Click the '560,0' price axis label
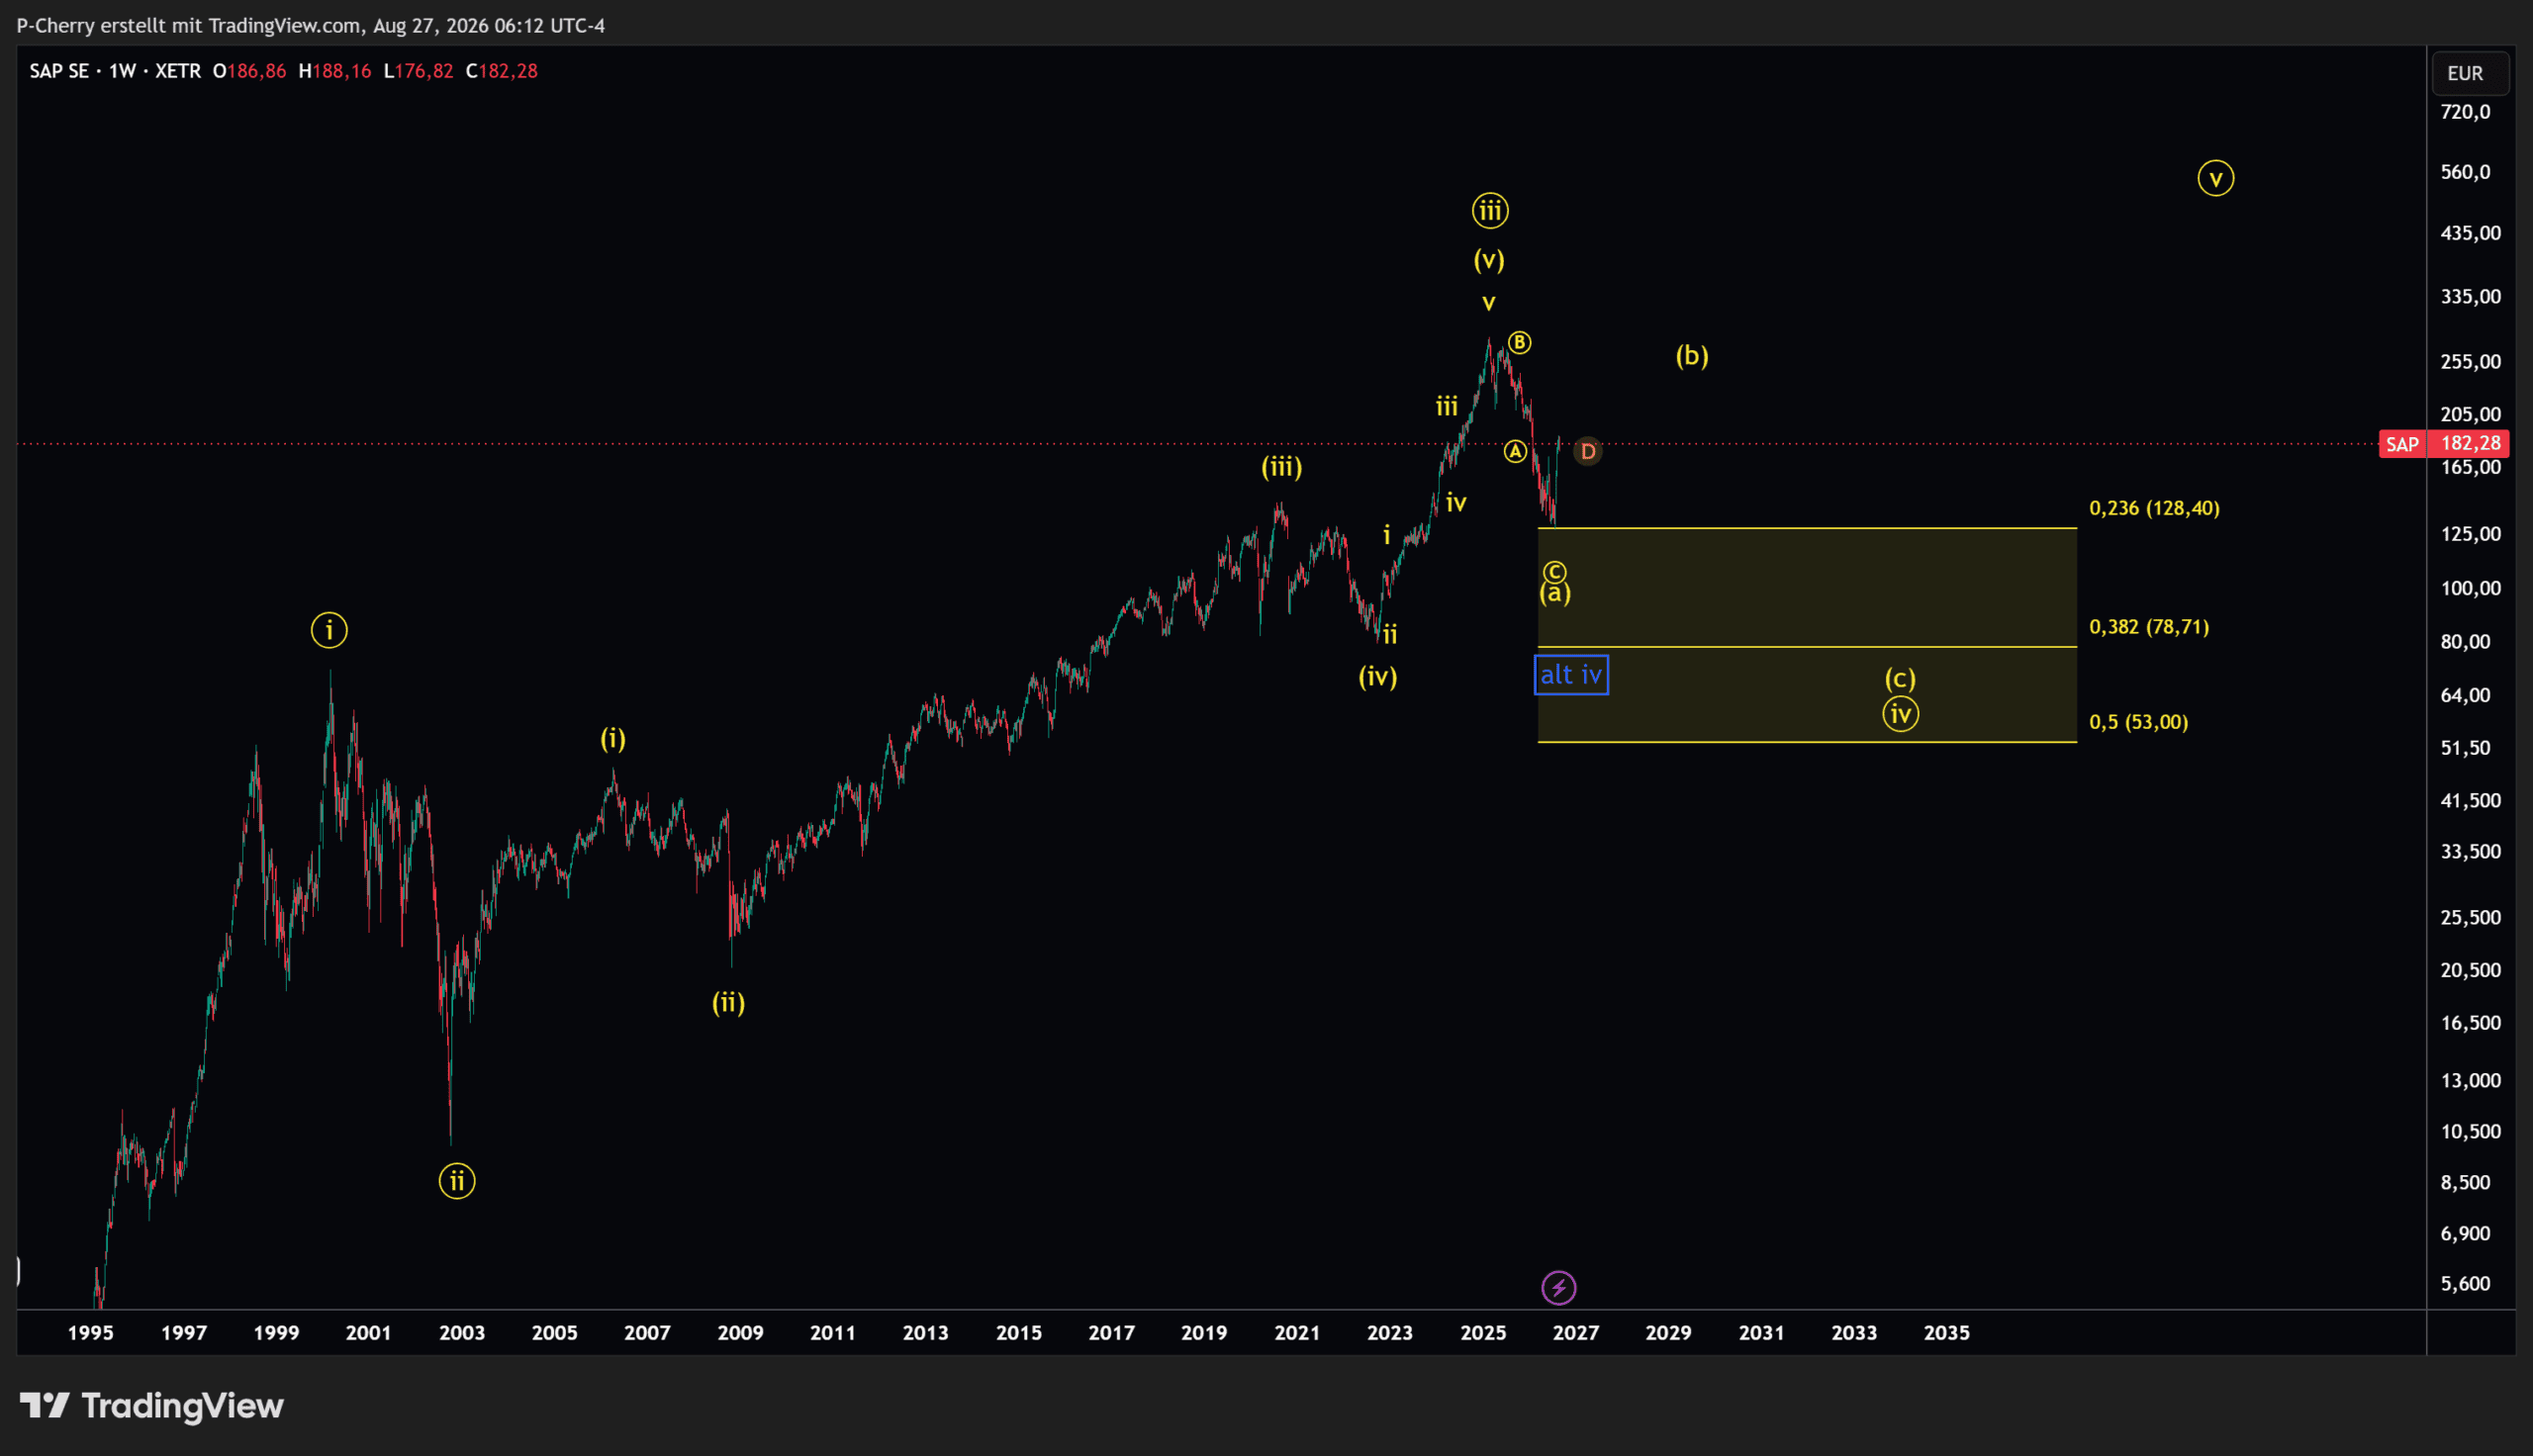Image resolution: width=2533 pixels, height=1456 pixels. point(2465,172)
